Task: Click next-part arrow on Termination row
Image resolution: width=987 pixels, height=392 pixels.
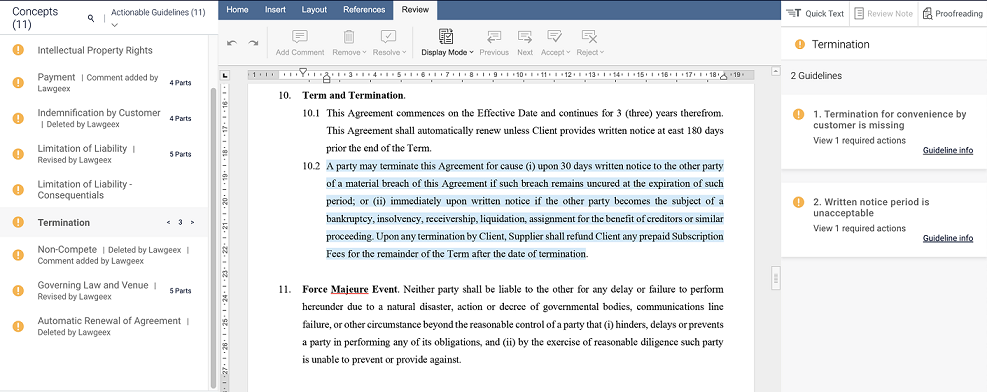Action: click(x=192, y=223)
